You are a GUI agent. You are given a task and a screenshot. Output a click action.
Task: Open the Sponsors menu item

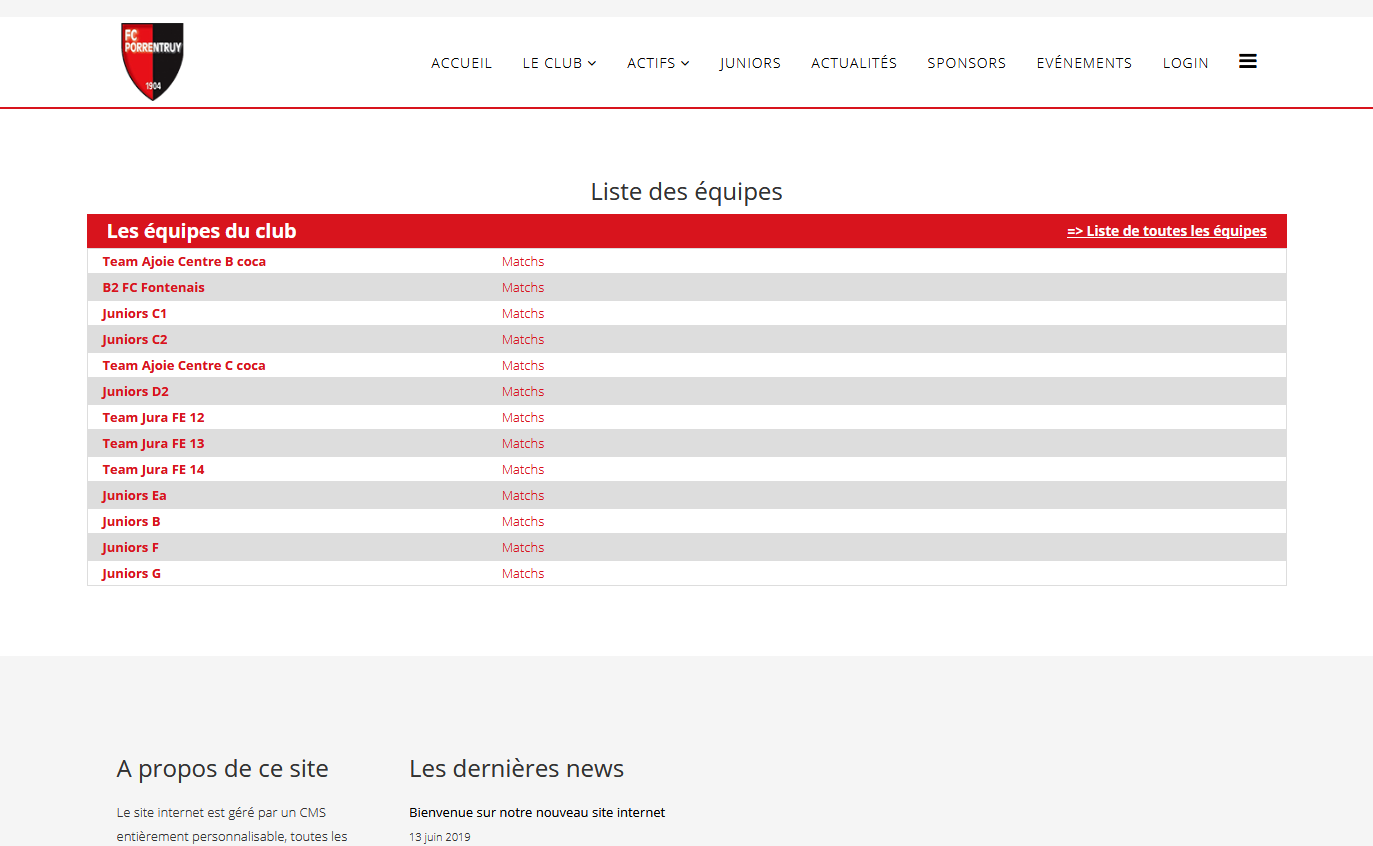coord(966,63)
